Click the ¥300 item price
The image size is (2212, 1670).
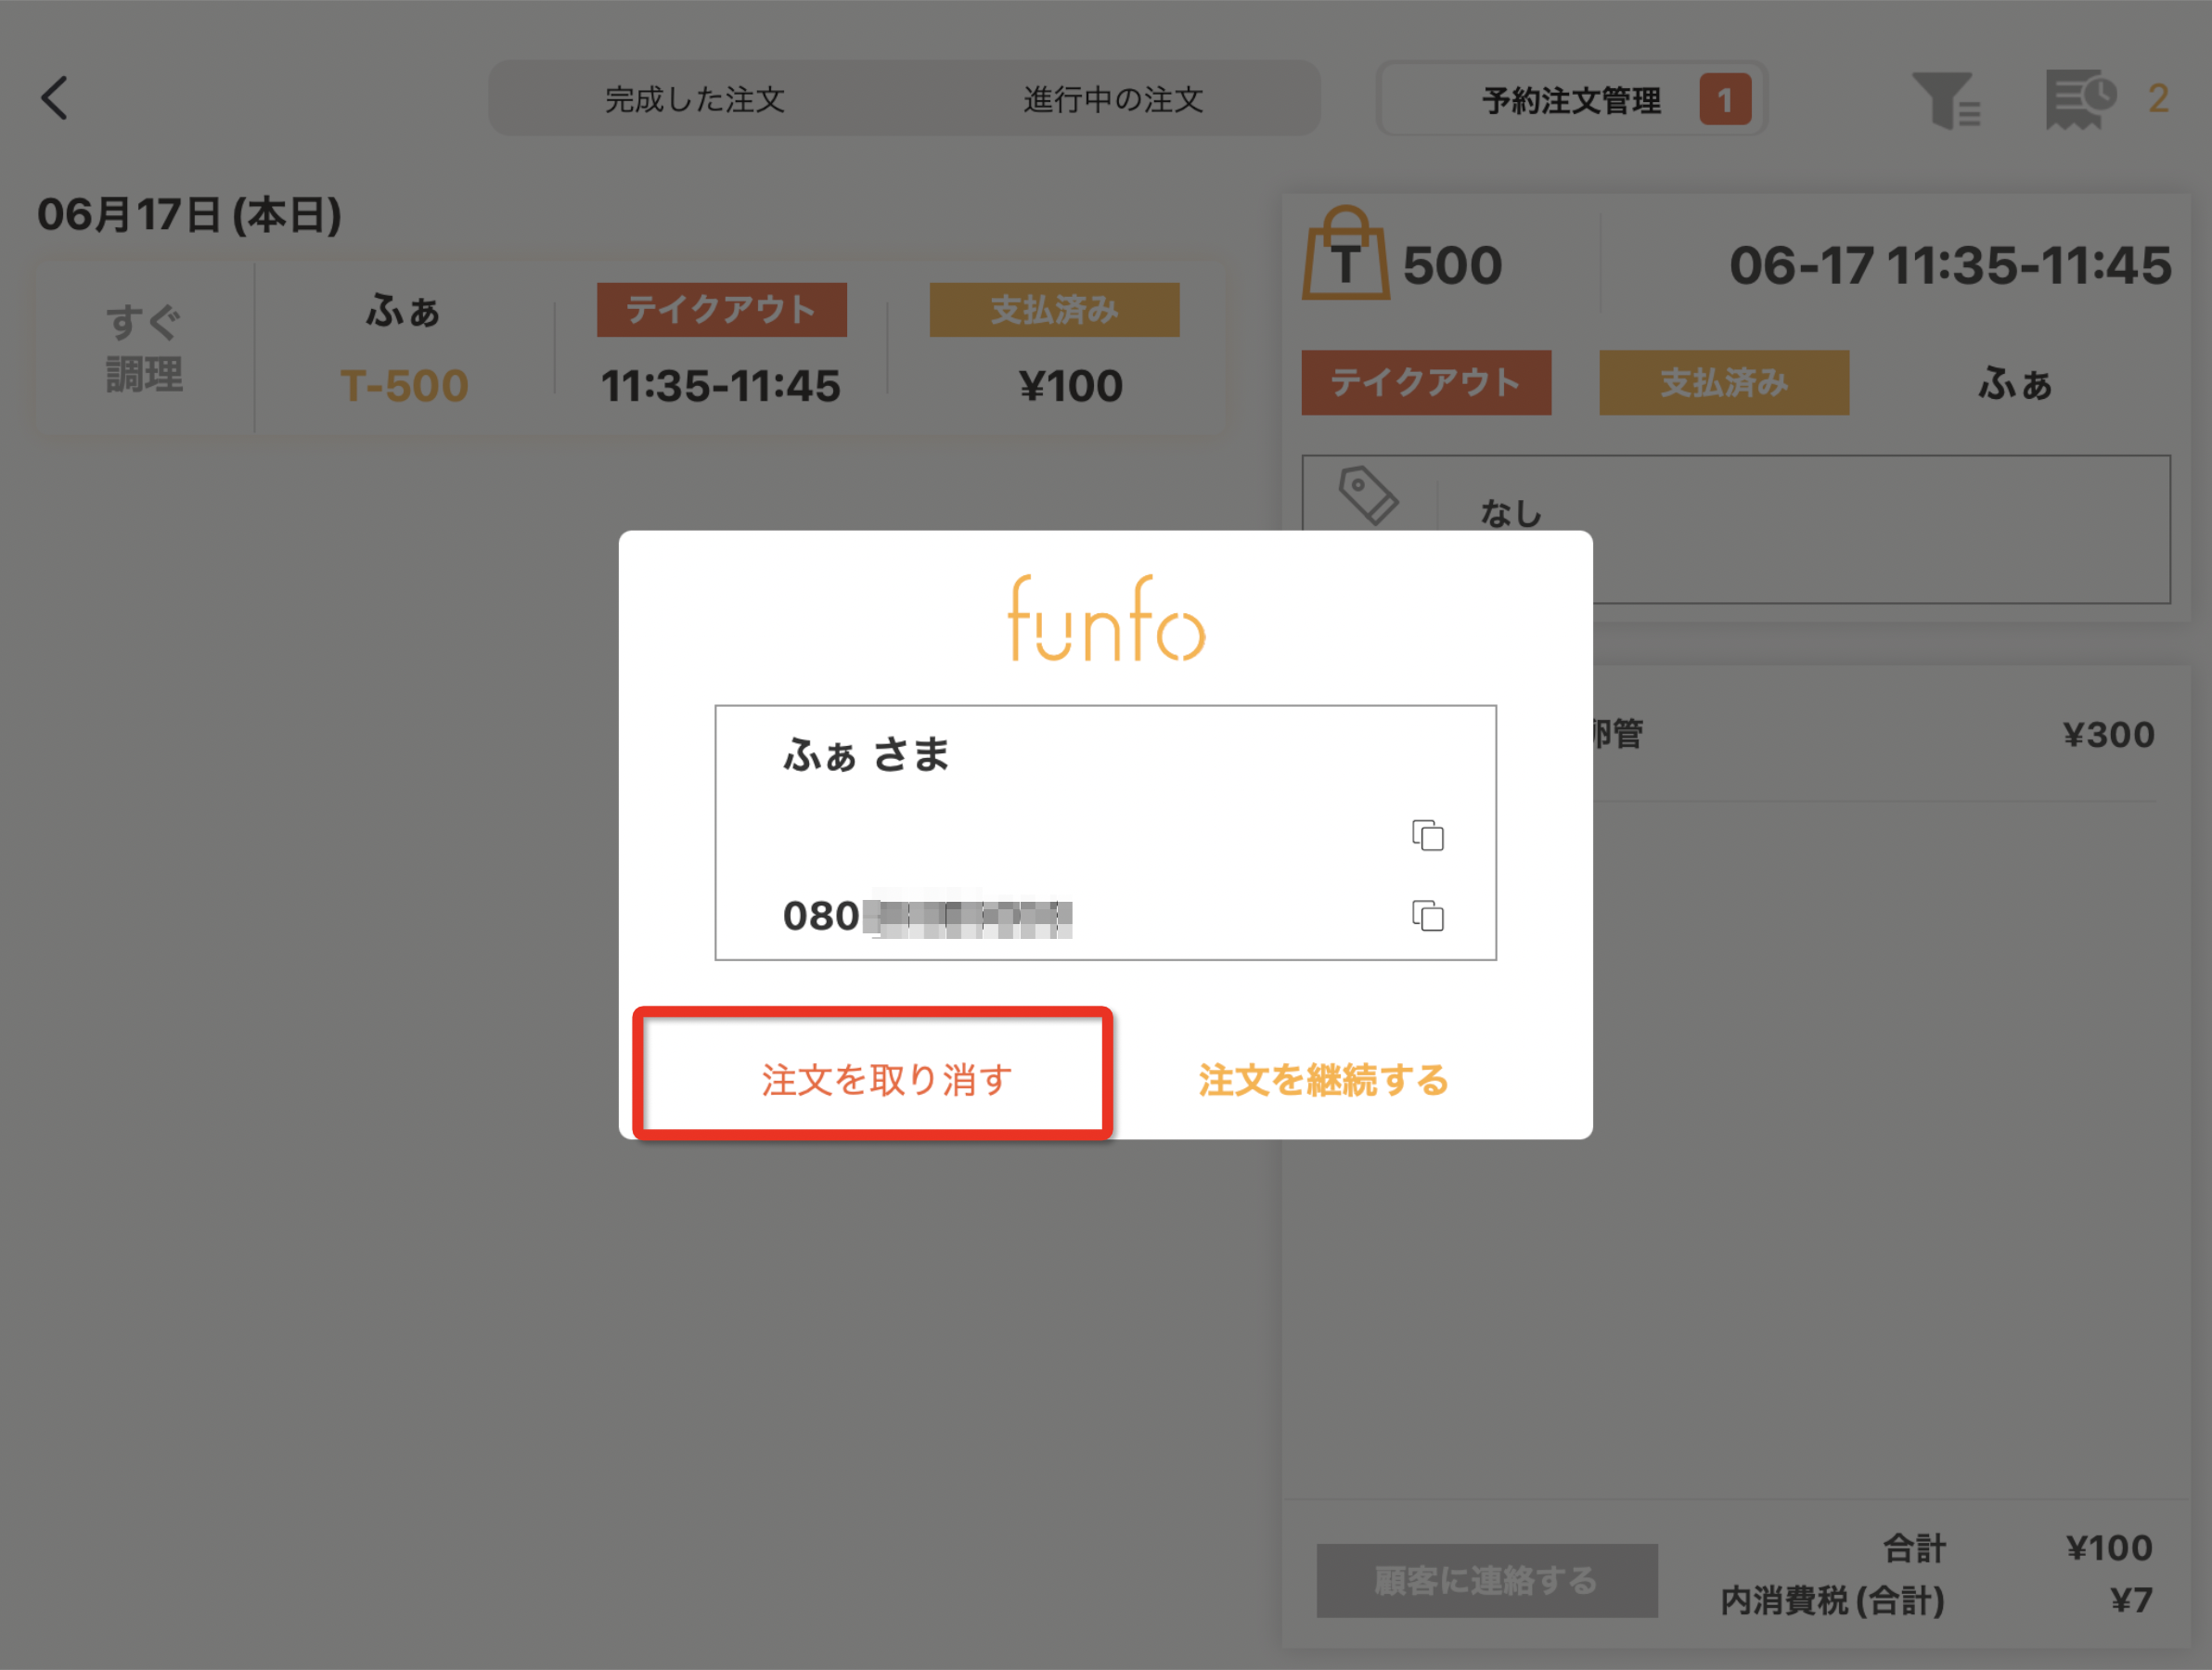(x=2108, y=735)
